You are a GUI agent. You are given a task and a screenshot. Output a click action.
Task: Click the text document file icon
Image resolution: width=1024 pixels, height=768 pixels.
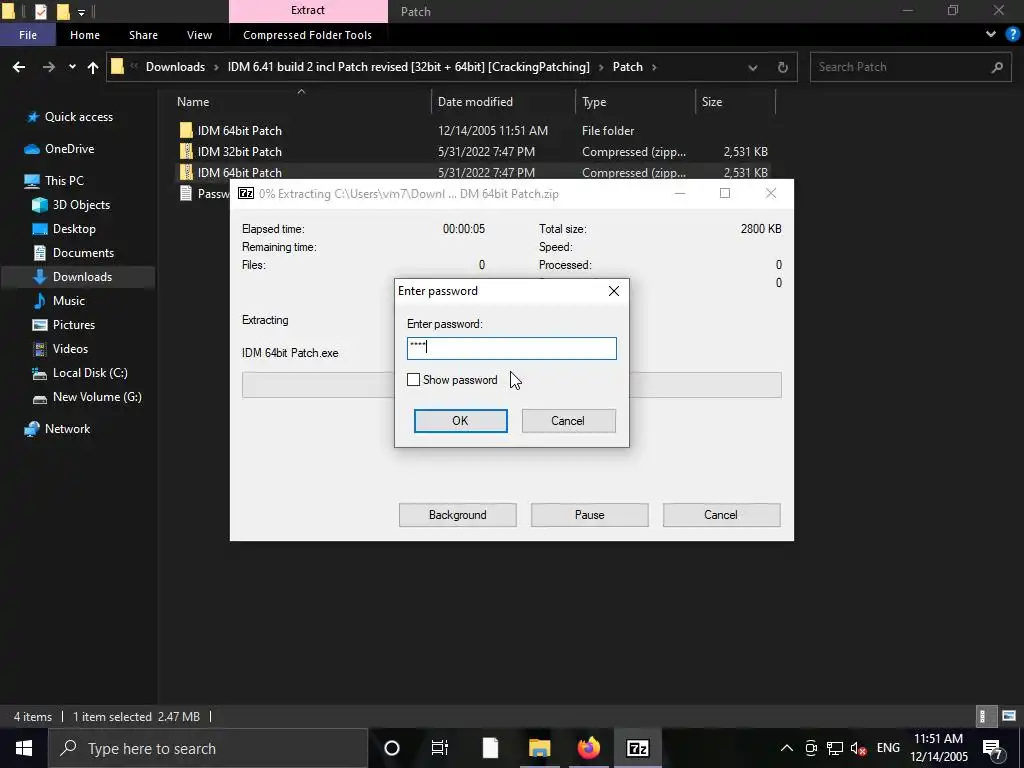[x=186, y=193]
